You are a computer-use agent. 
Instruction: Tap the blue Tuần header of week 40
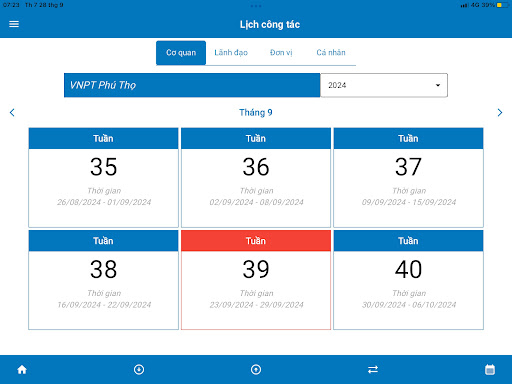tap(408, 241)
